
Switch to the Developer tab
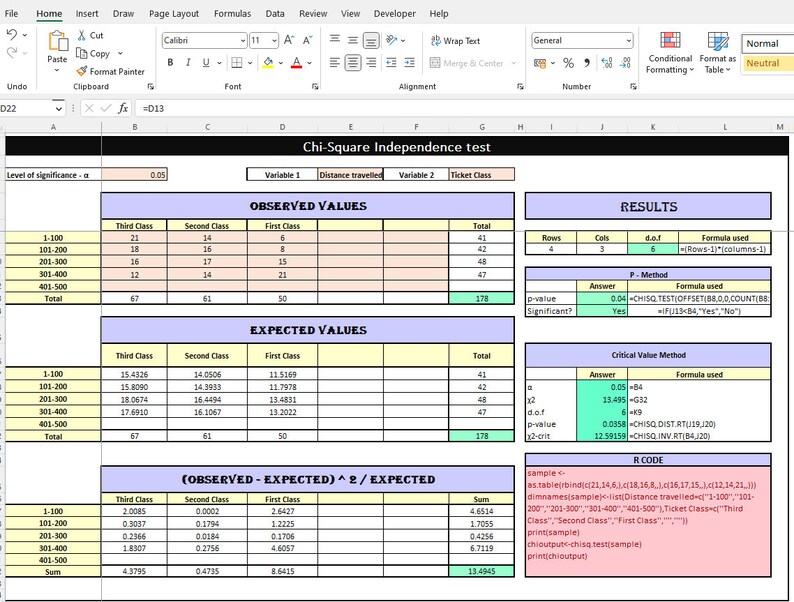[394, 14]
